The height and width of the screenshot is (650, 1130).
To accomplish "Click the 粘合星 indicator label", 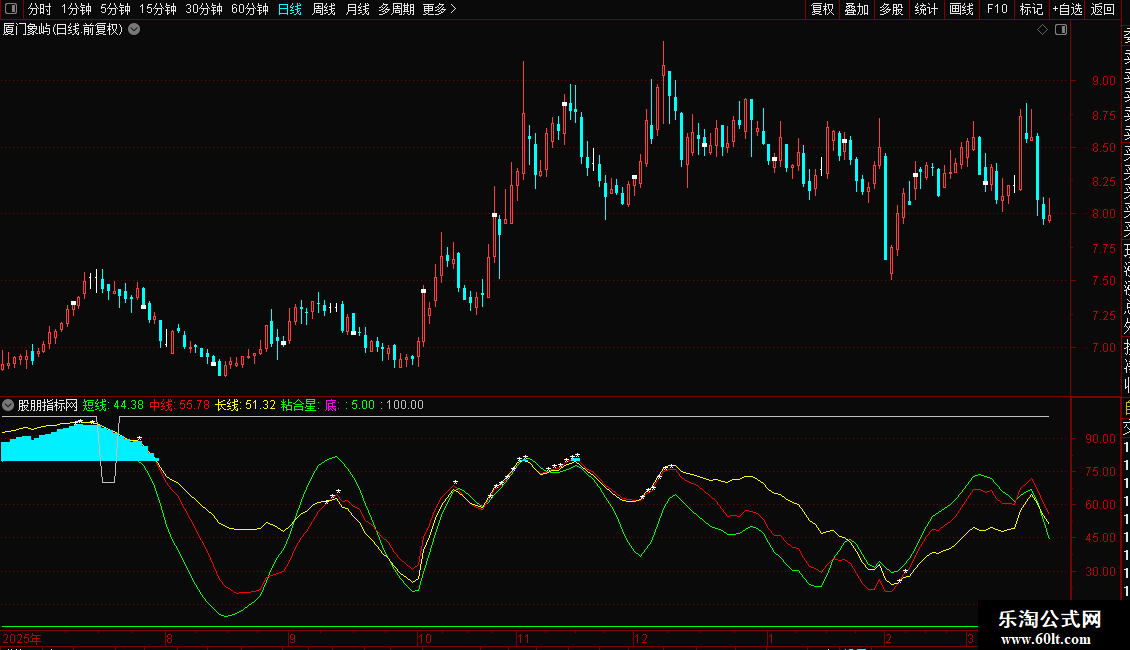I will pyautogui.click(x=299, y=405).
